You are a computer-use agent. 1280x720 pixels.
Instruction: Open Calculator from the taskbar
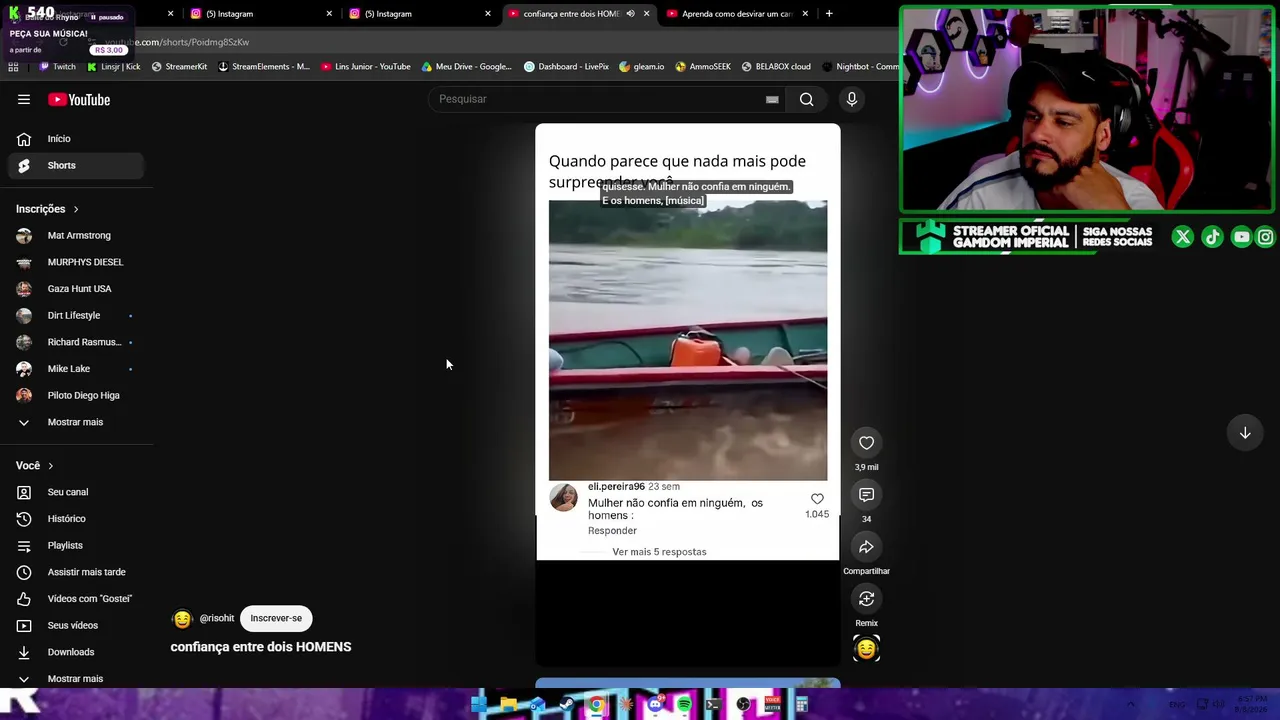[802, 705]
